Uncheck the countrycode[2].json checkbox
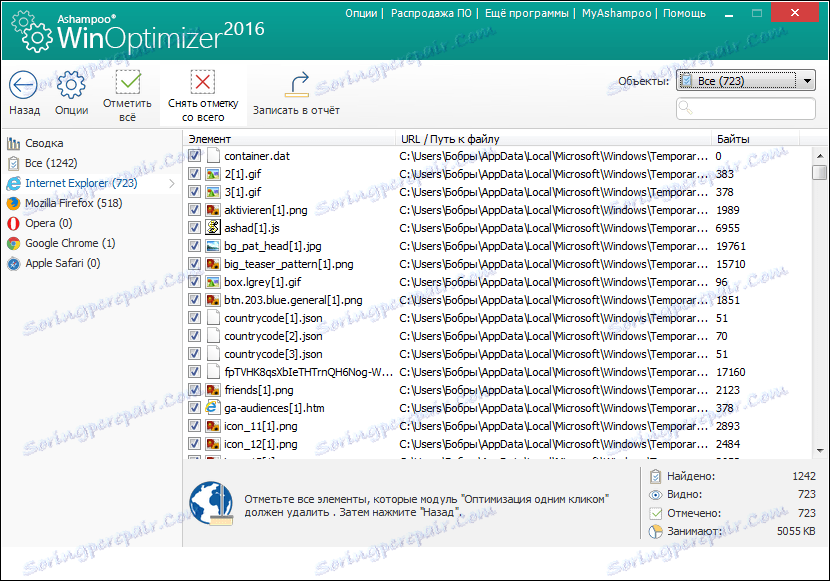This screenshot has width=830, height=581. 194,335
